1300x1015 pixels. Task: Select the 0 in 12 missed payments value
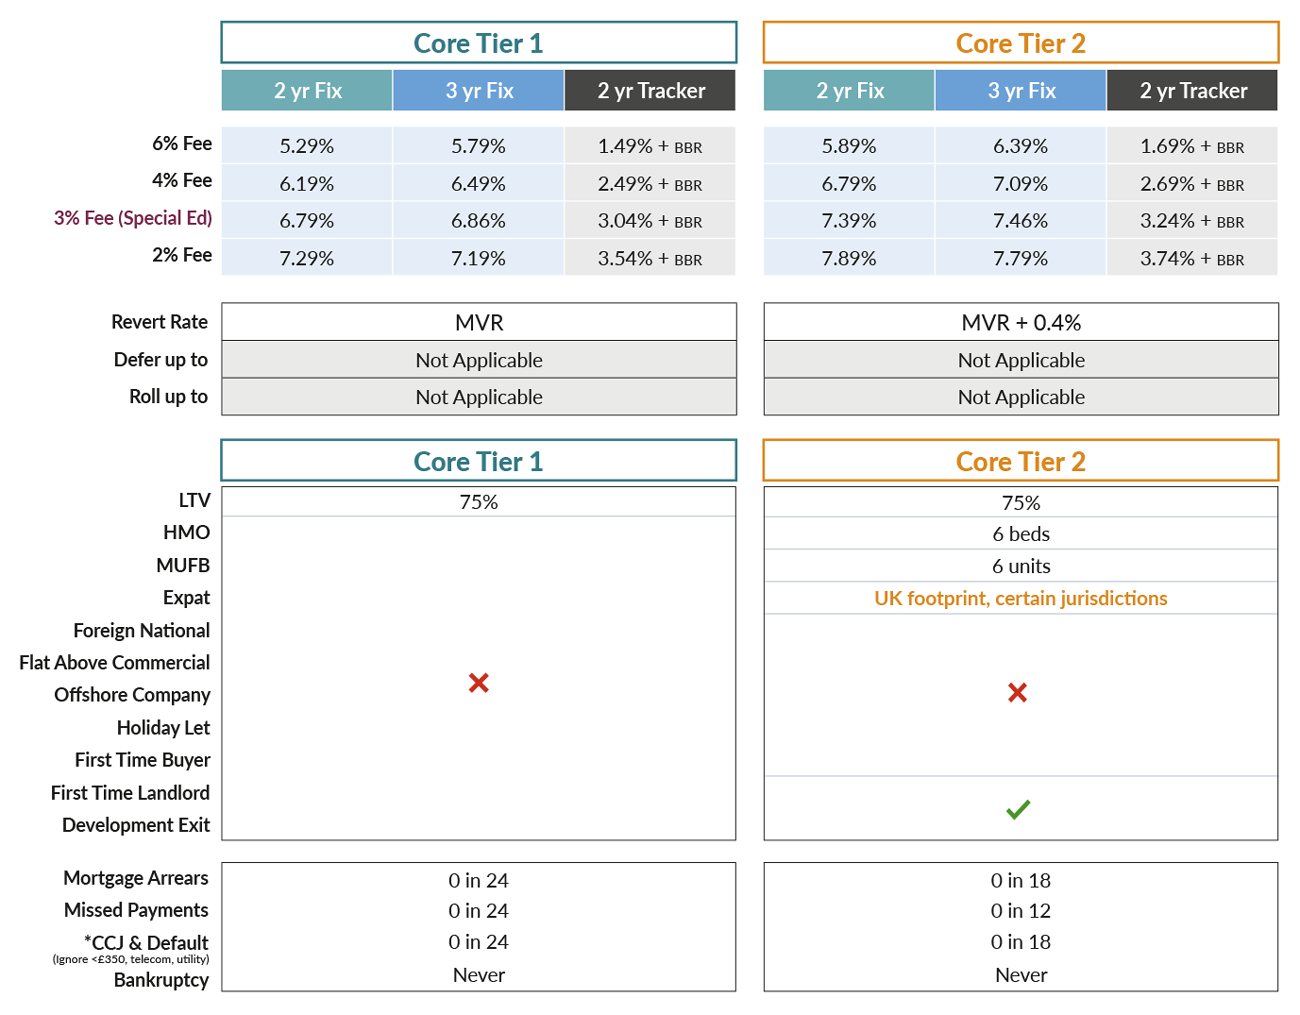tap(1020, 911)
